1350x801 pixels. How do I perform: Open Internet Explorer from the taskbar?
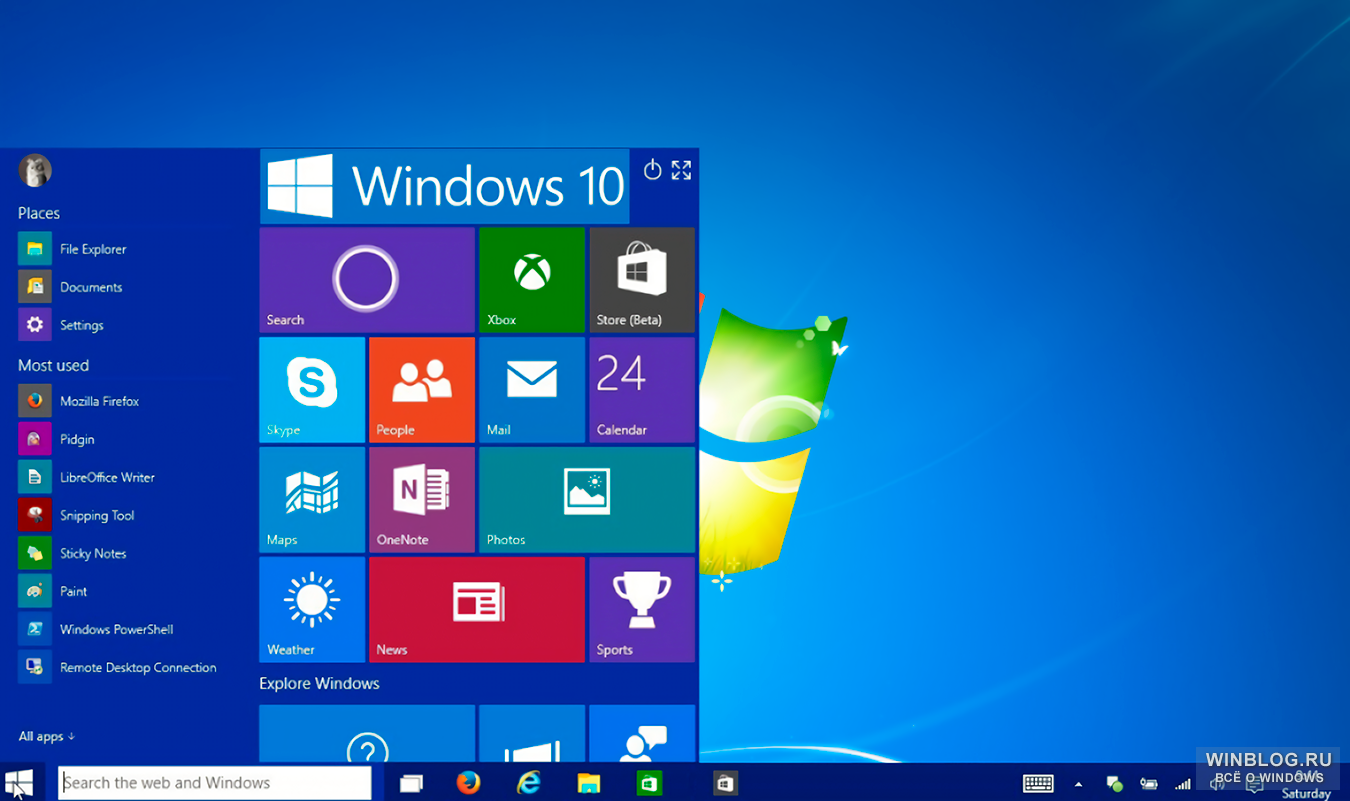[528, 782]
